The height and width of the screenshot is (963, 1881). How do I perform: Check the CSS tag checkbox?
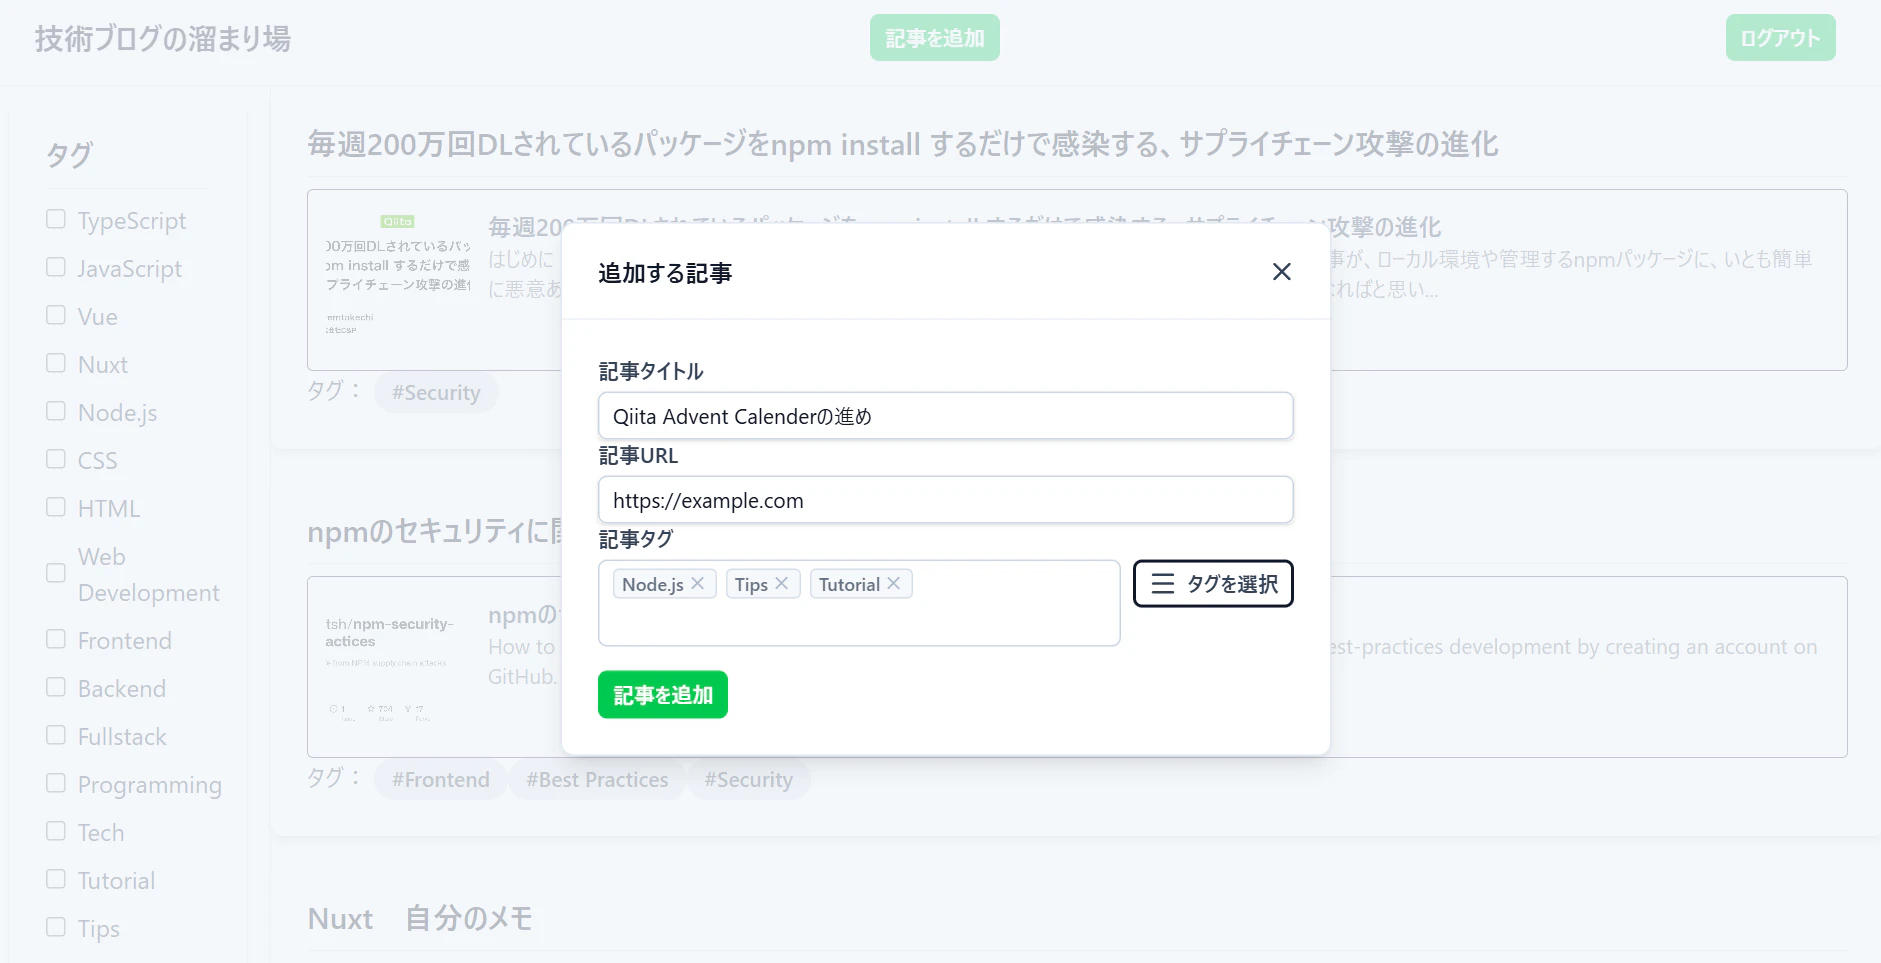pyautogui.click(x=56, y=459)
